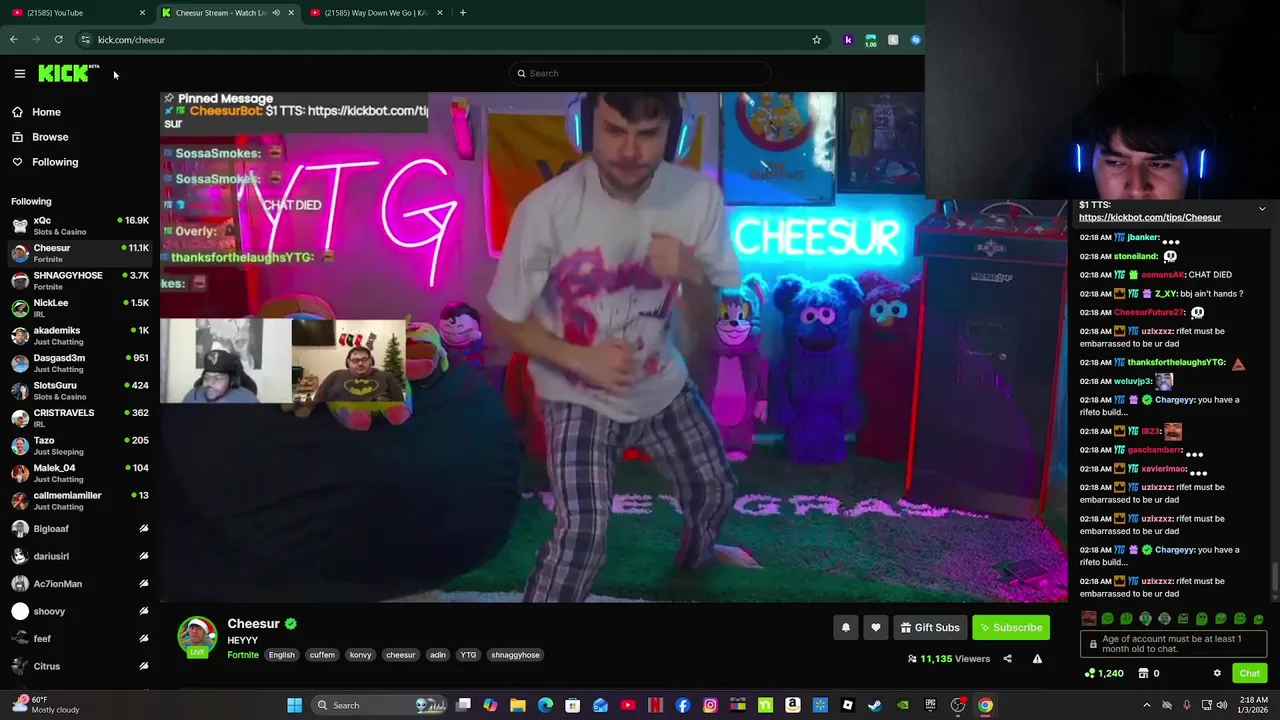This screenshot has height=720, width=1280.
Task: Open Cheesur profile avatar
Action: (x=197, y=637)
